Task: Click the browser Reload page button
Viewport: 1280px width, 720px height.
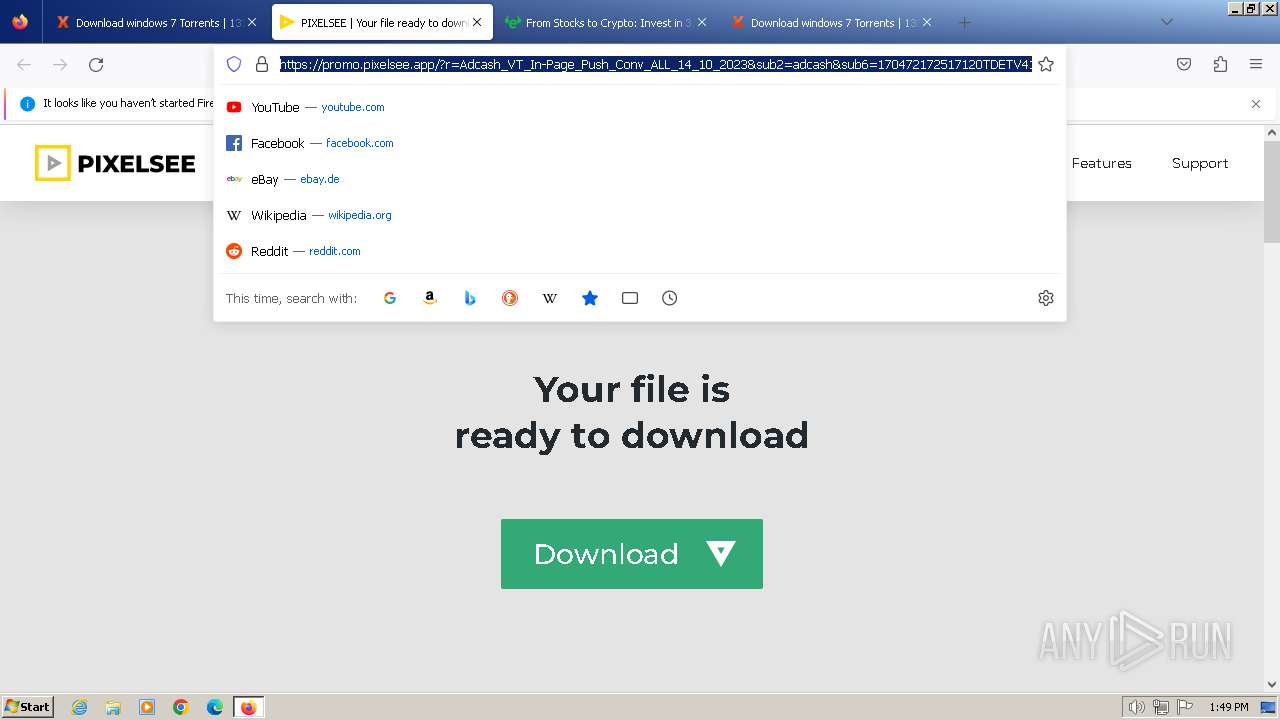Action: point(96,64)
